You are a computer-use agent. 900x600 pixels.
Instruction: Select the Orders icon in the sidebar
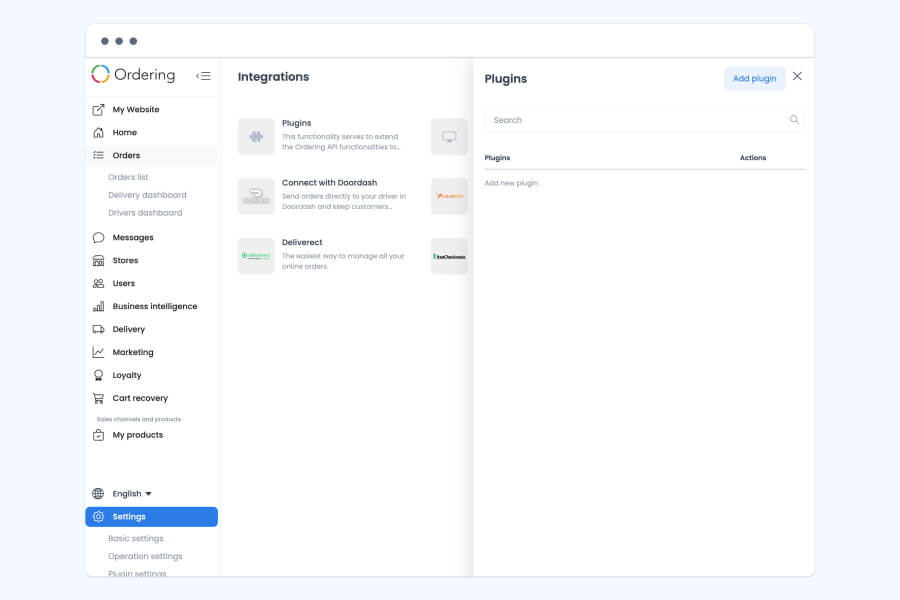tap(98, 155)
